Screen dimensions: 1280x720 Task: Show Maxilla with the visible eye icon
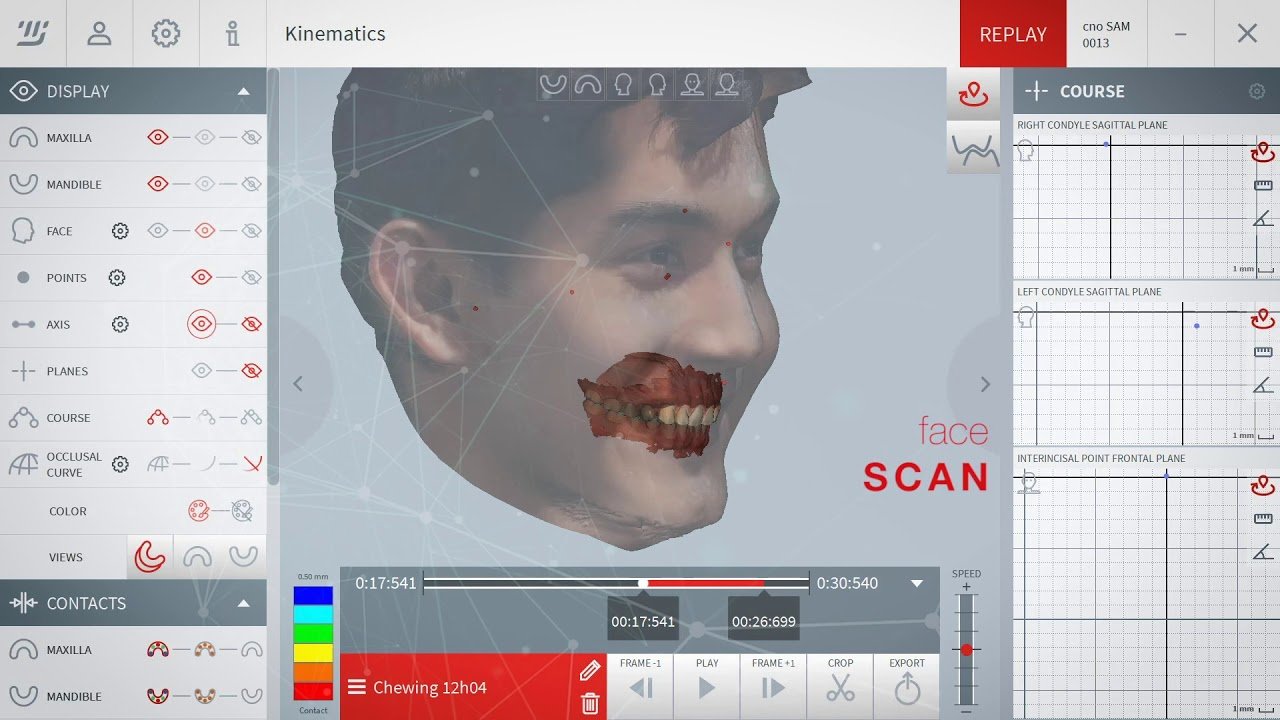coord(158,138)
